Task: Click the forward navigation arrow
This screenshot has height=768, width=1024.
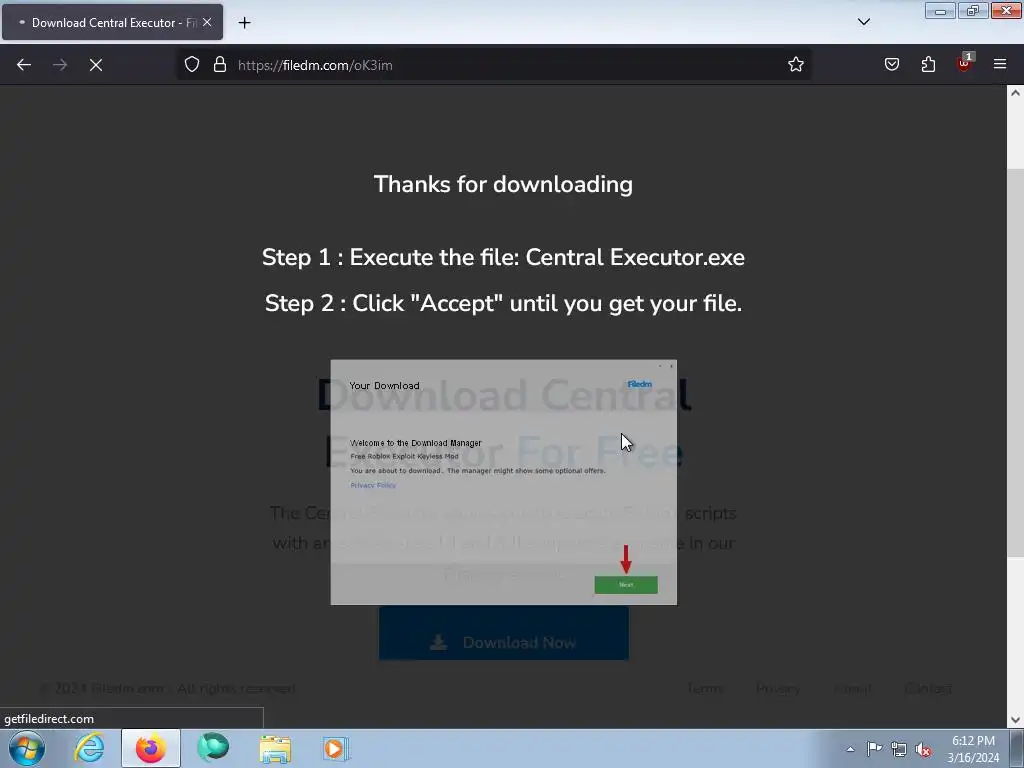Action: 60,65
